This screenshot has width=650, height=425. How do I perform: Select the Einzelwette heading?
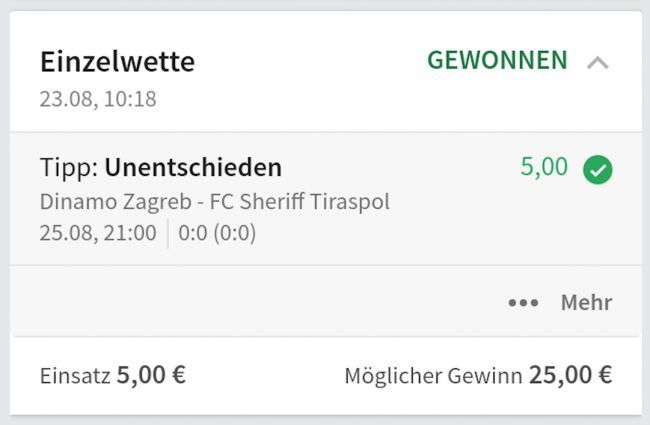(x=117, y=62)
